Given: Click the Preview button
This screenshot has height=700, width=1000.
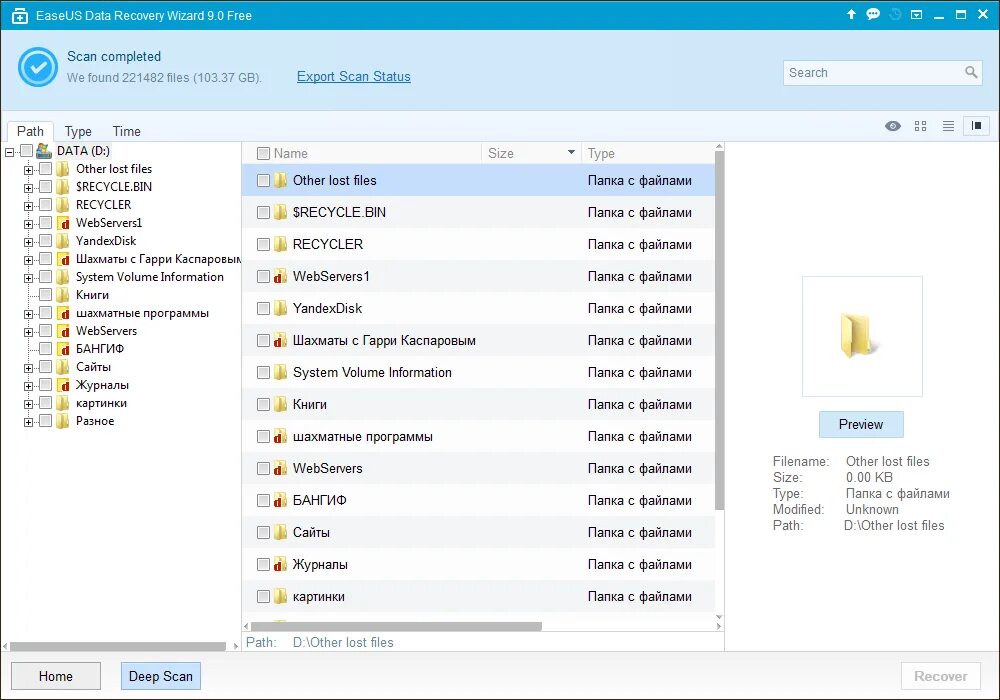Looking at the screenshot, I should [861, 425].
